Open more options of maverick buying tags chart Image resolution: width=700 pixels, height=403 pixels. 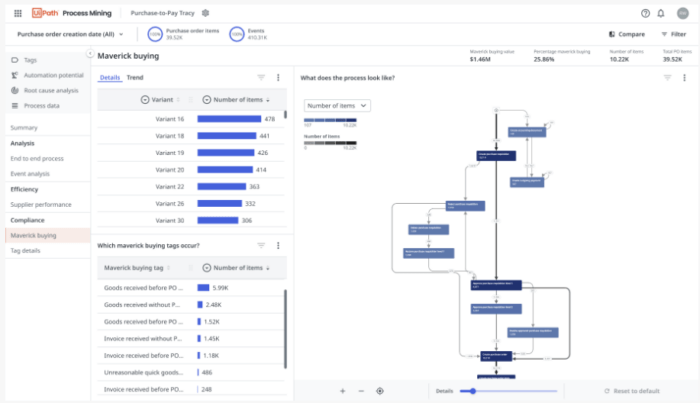278,245
